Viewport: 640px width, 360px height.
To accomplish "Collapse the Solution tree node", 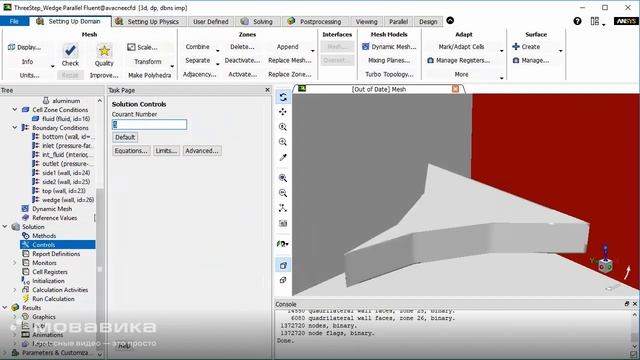I will 5,227.
